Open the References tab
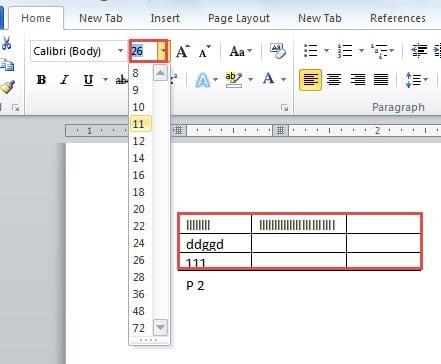The width and height of the screenshot is (441, 364). pos(398,18)
